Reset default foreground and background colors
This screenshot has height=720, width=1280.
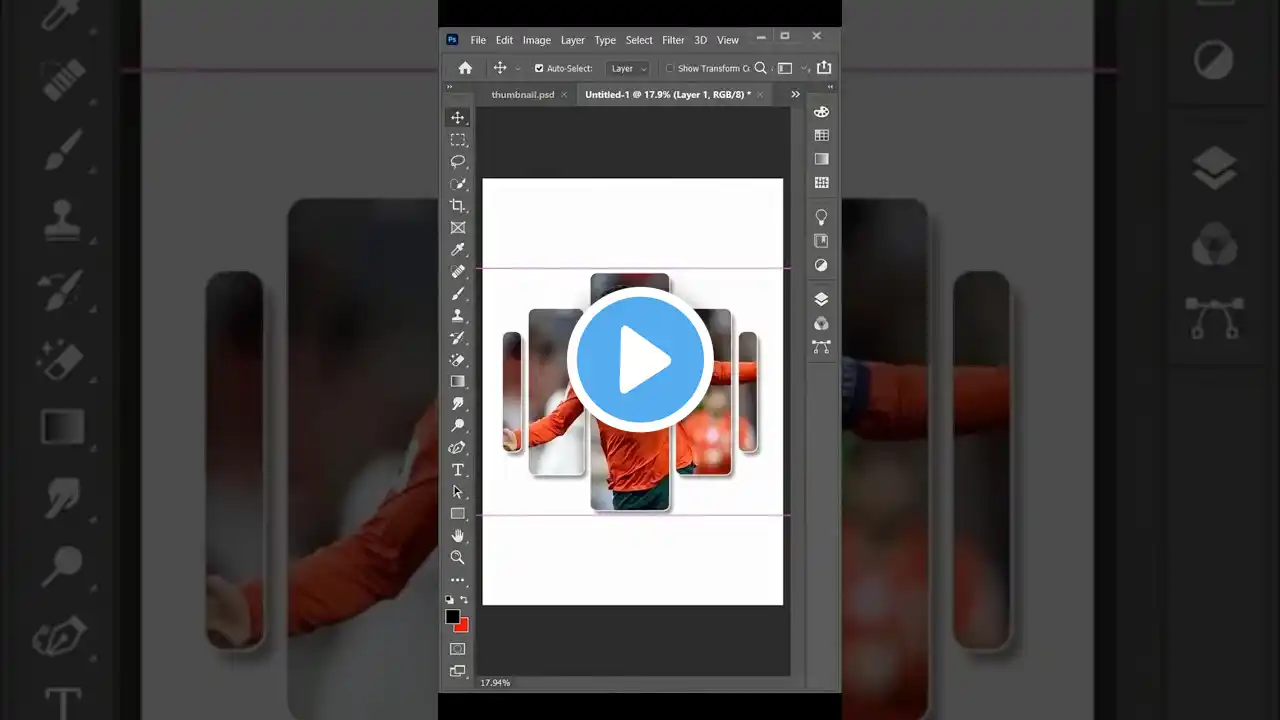coord(450,600)
